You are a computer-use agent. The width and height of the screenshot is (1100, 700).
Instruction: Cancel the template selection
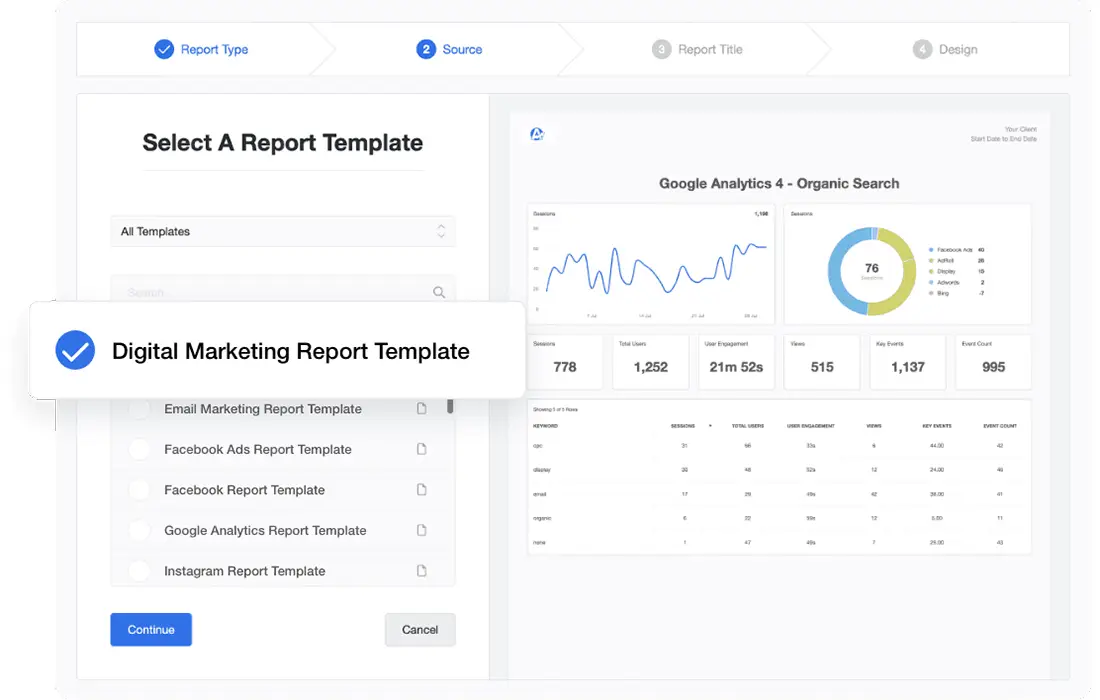[419, 629]
